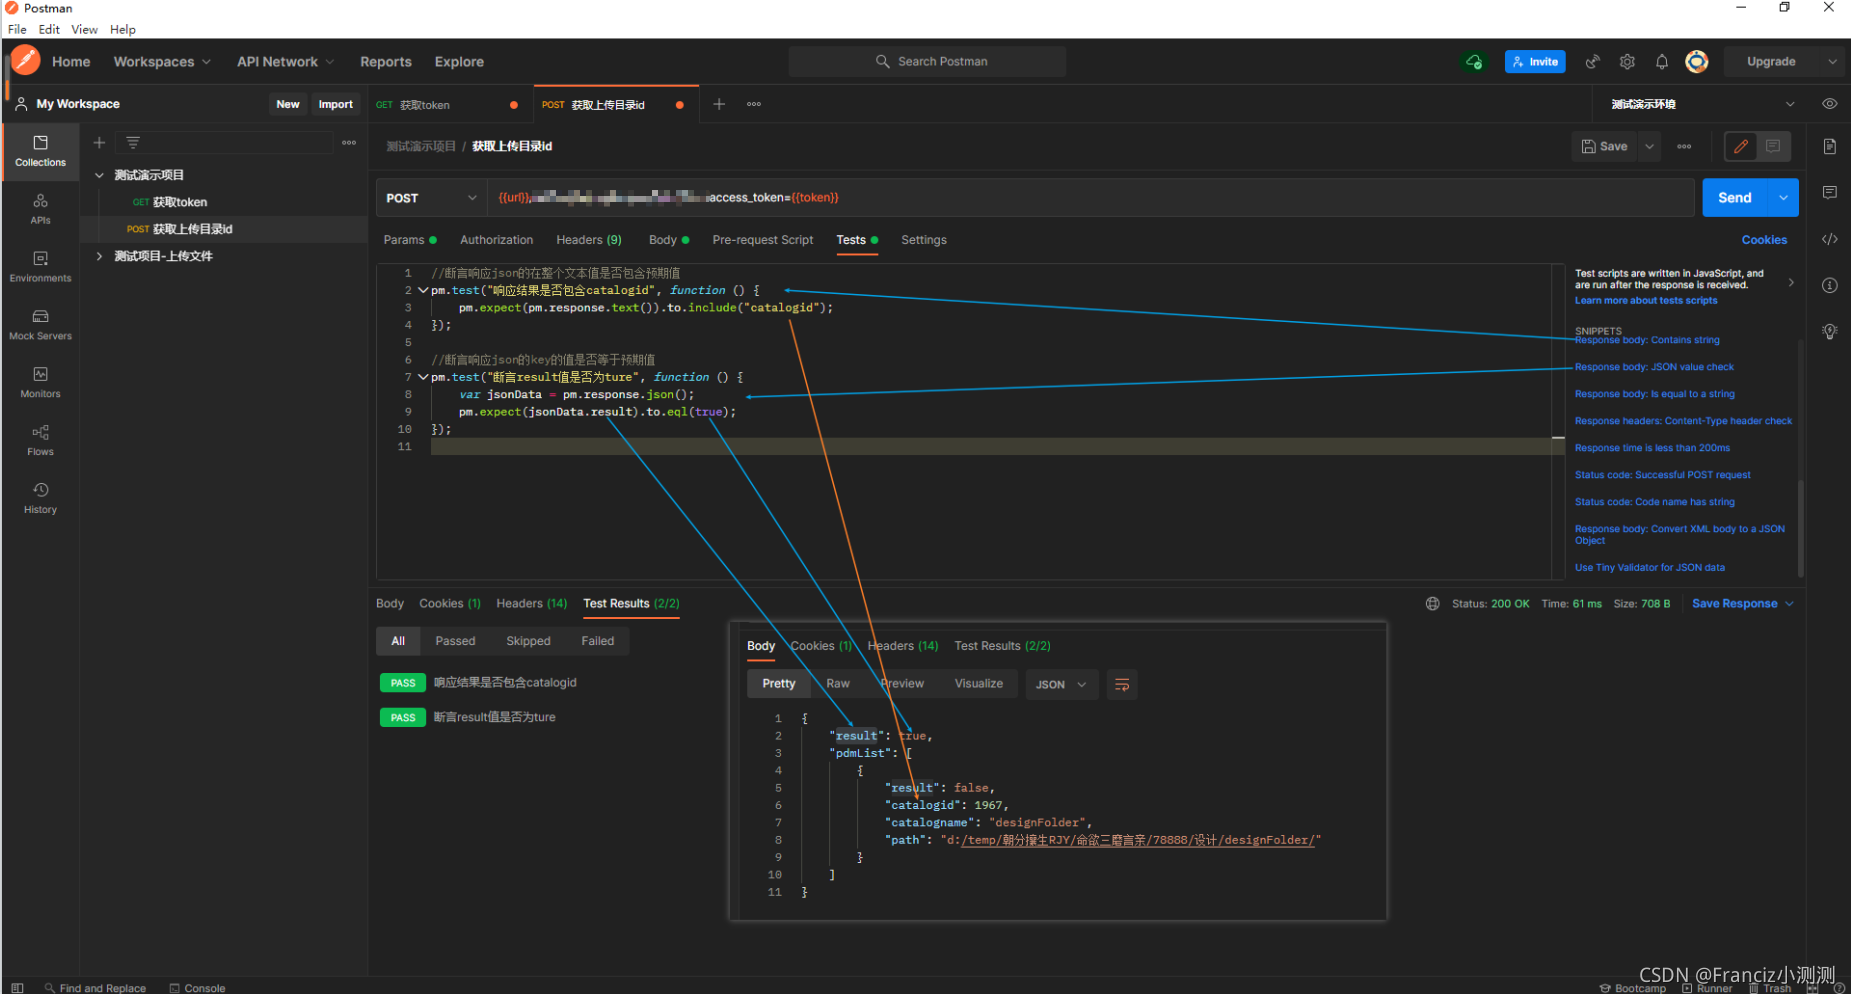Image resolution: width=1851 pixels, height=994 pixels.
Task: Switch to the Authorization tab
Action: point(496,240)
